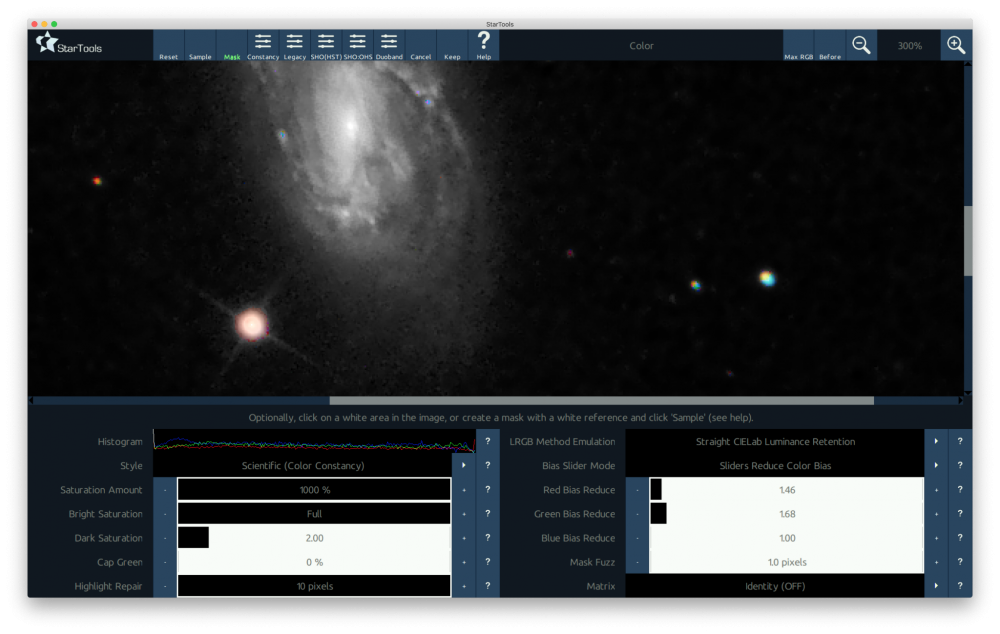Open help for Red Bias Reduce

pos(960,490)
